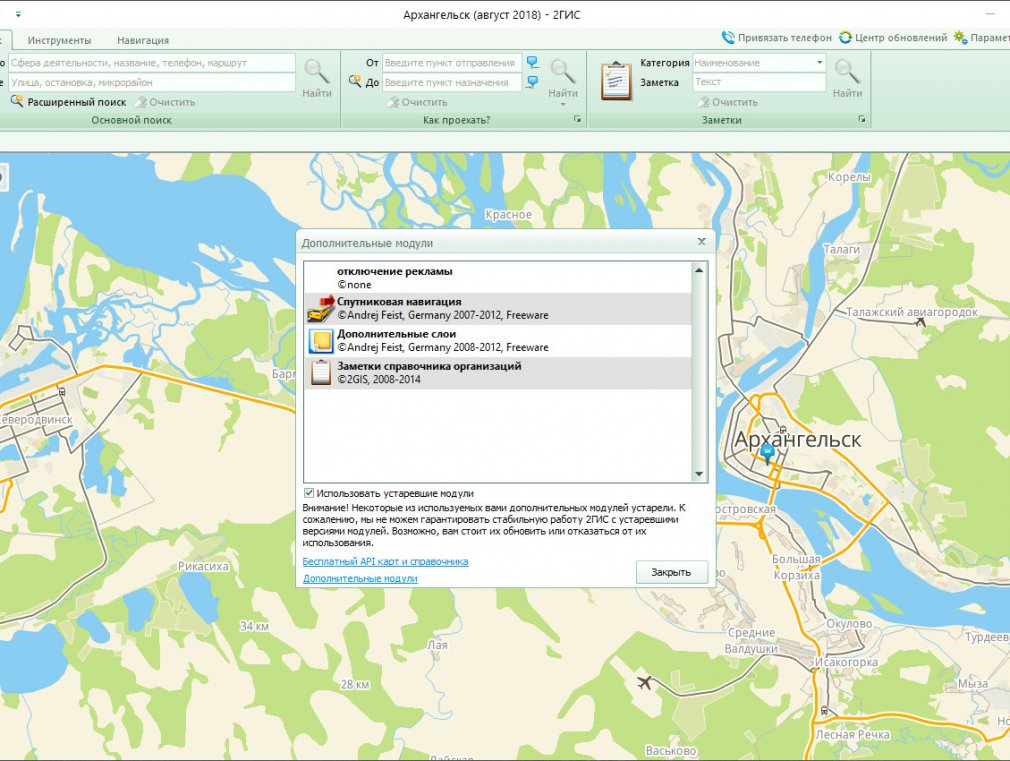The image size is (1010, 761).
Task: Click the Закрыть button in the dialog
Action: coord(671,572)
